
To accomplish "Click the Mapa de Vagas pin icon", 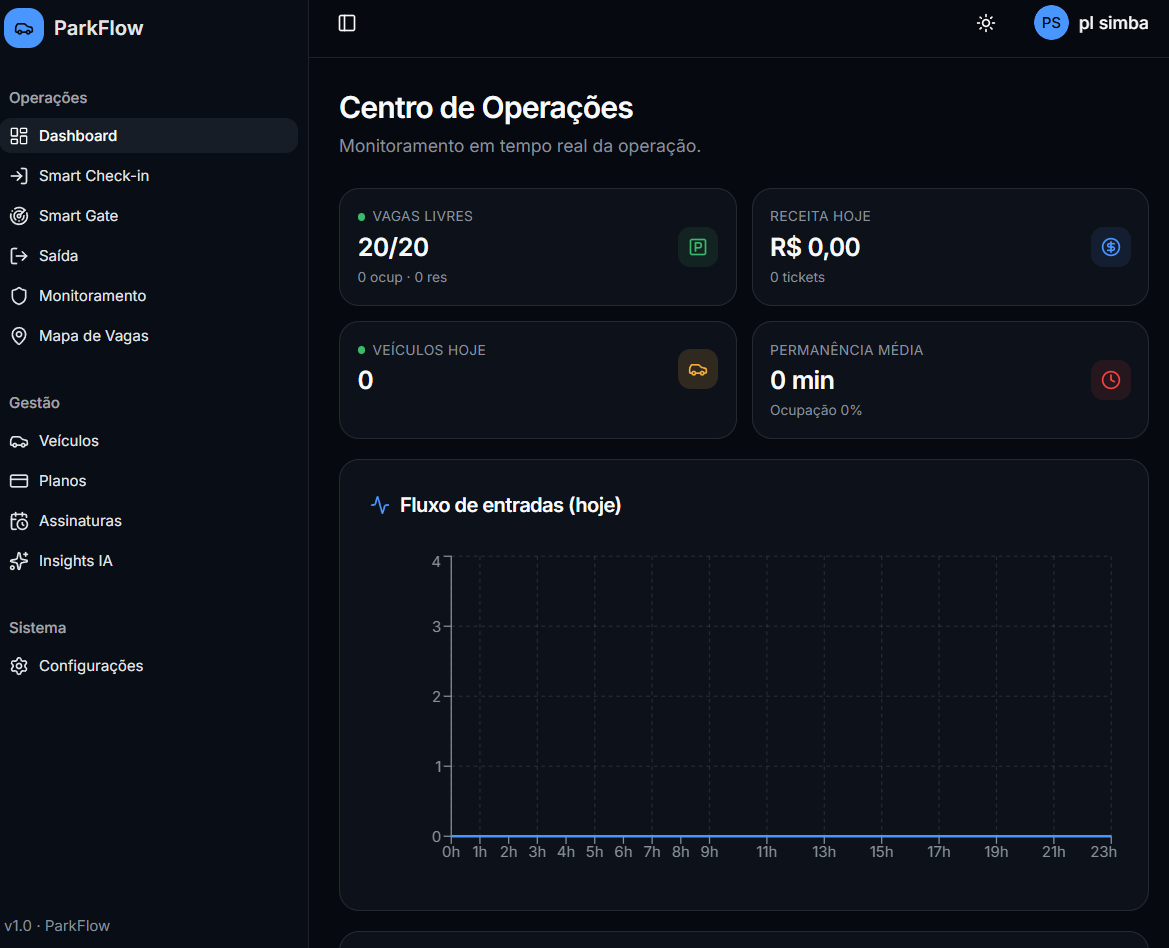I will click(x=19, y=336).
